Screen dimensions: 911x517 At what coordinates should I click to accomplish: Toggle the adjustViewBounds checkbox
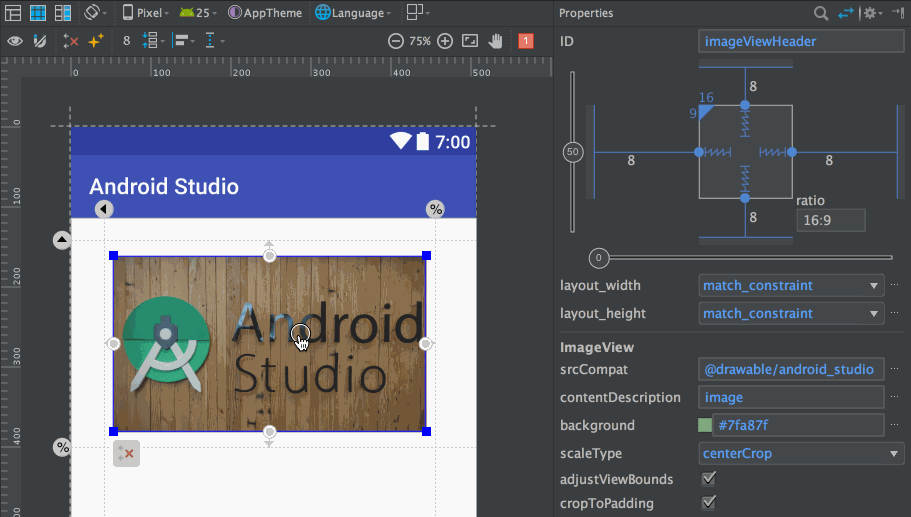(x=708, y=479)
